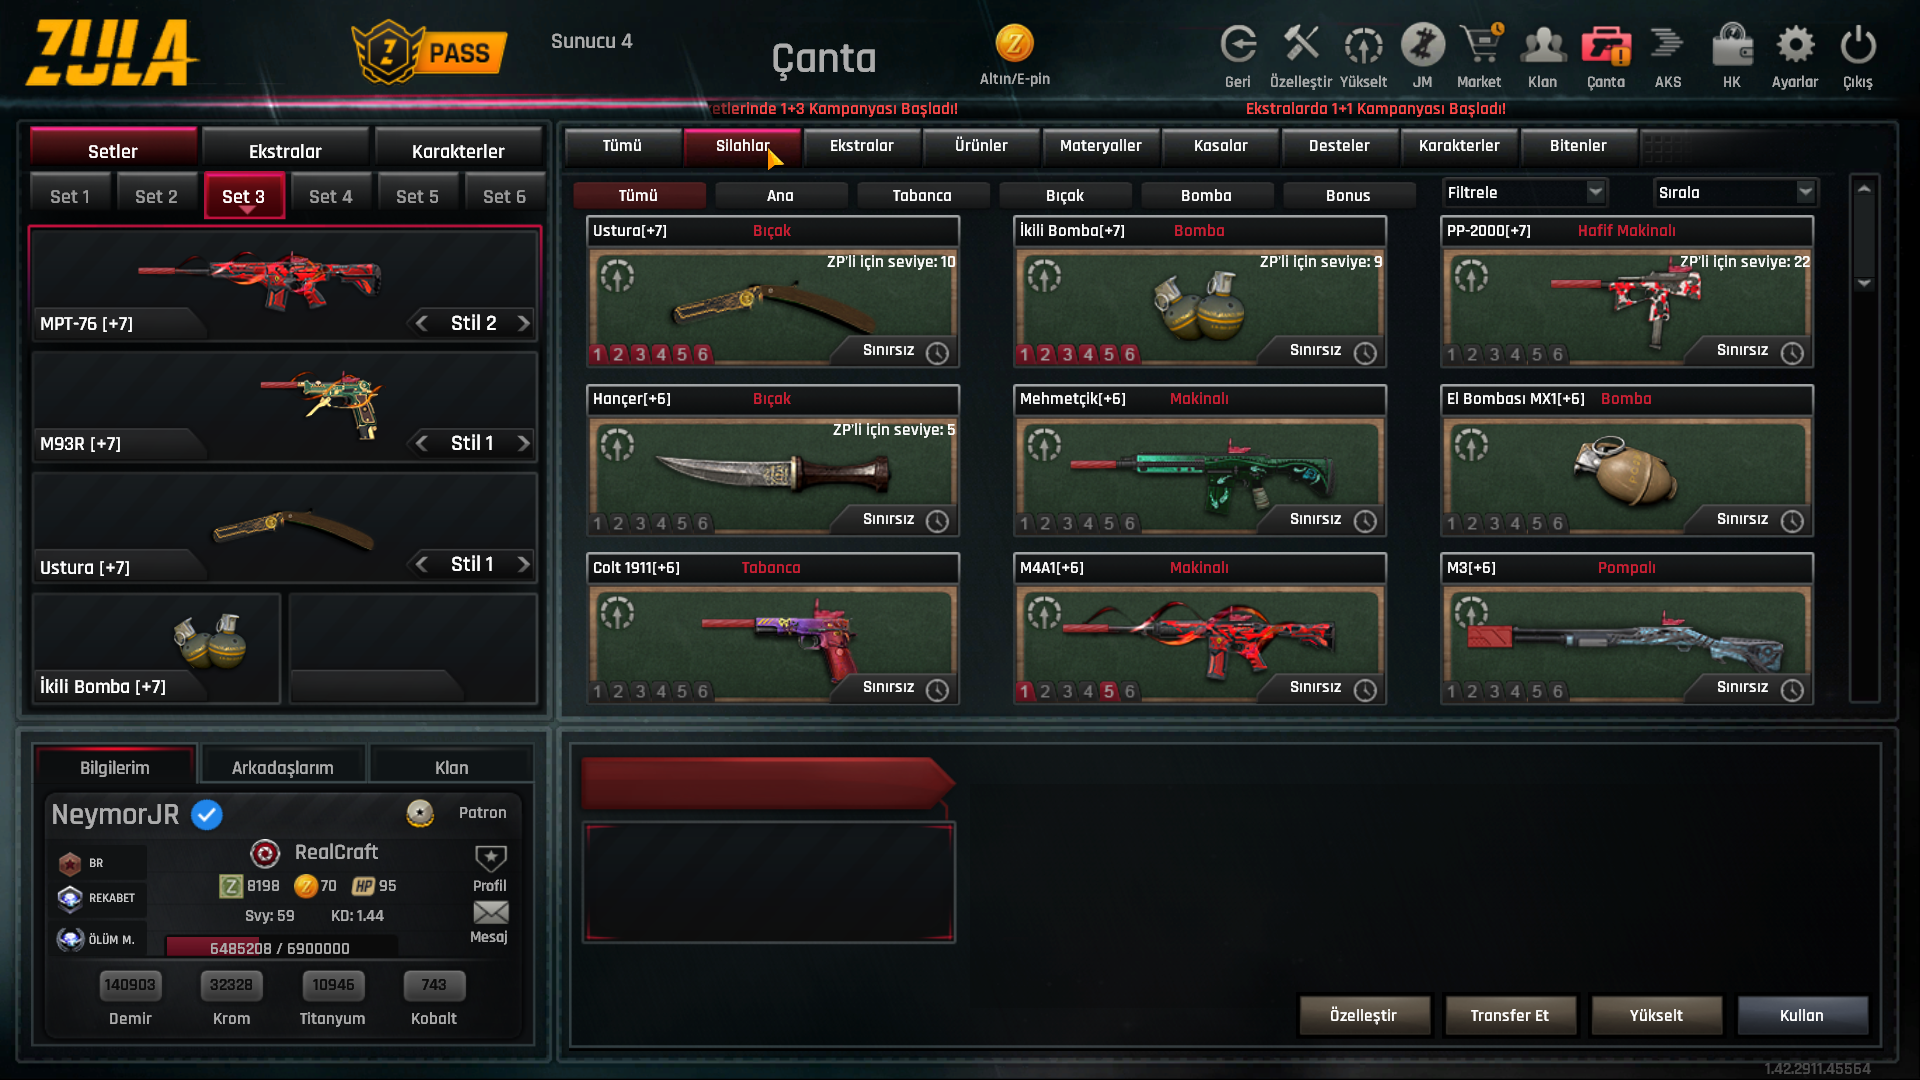Screen dimensions: 1920x1080
Task: Click the Kullan button
Action: tap(1802, 1015)
